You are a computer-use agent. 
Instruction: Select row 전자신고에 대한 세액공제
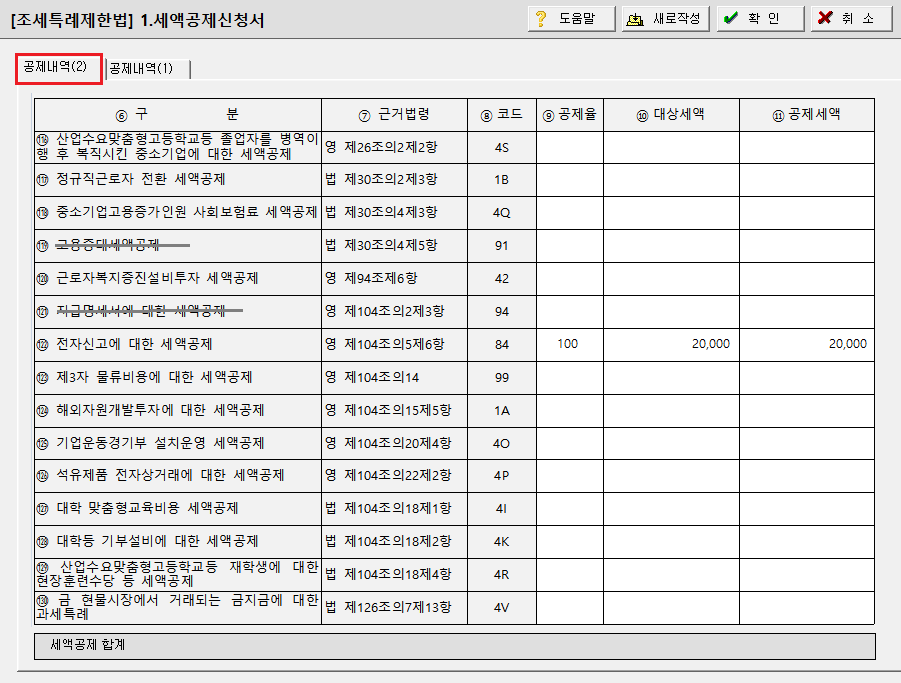tap(178, 345)
